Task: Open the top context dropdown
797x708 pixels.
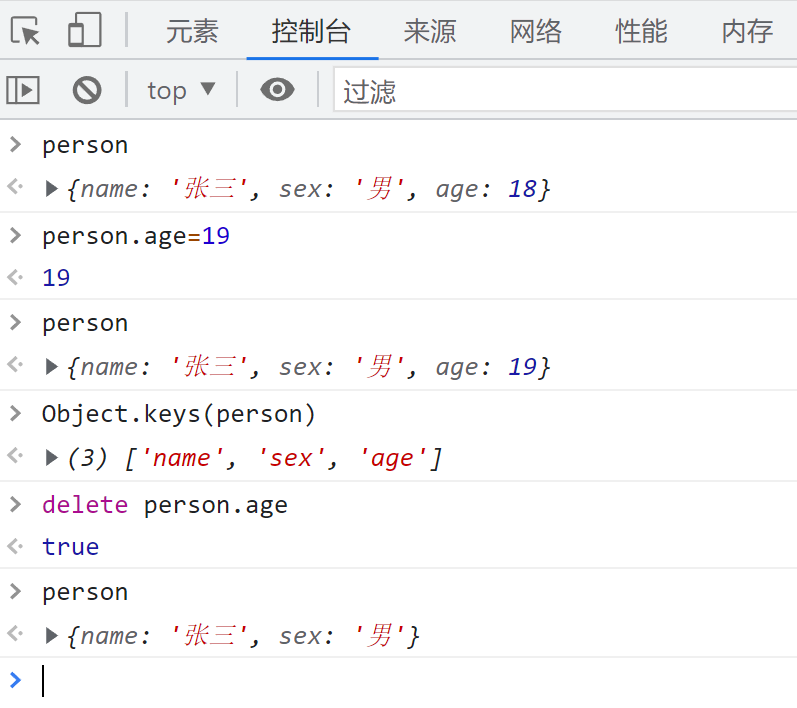Action: 181,91
